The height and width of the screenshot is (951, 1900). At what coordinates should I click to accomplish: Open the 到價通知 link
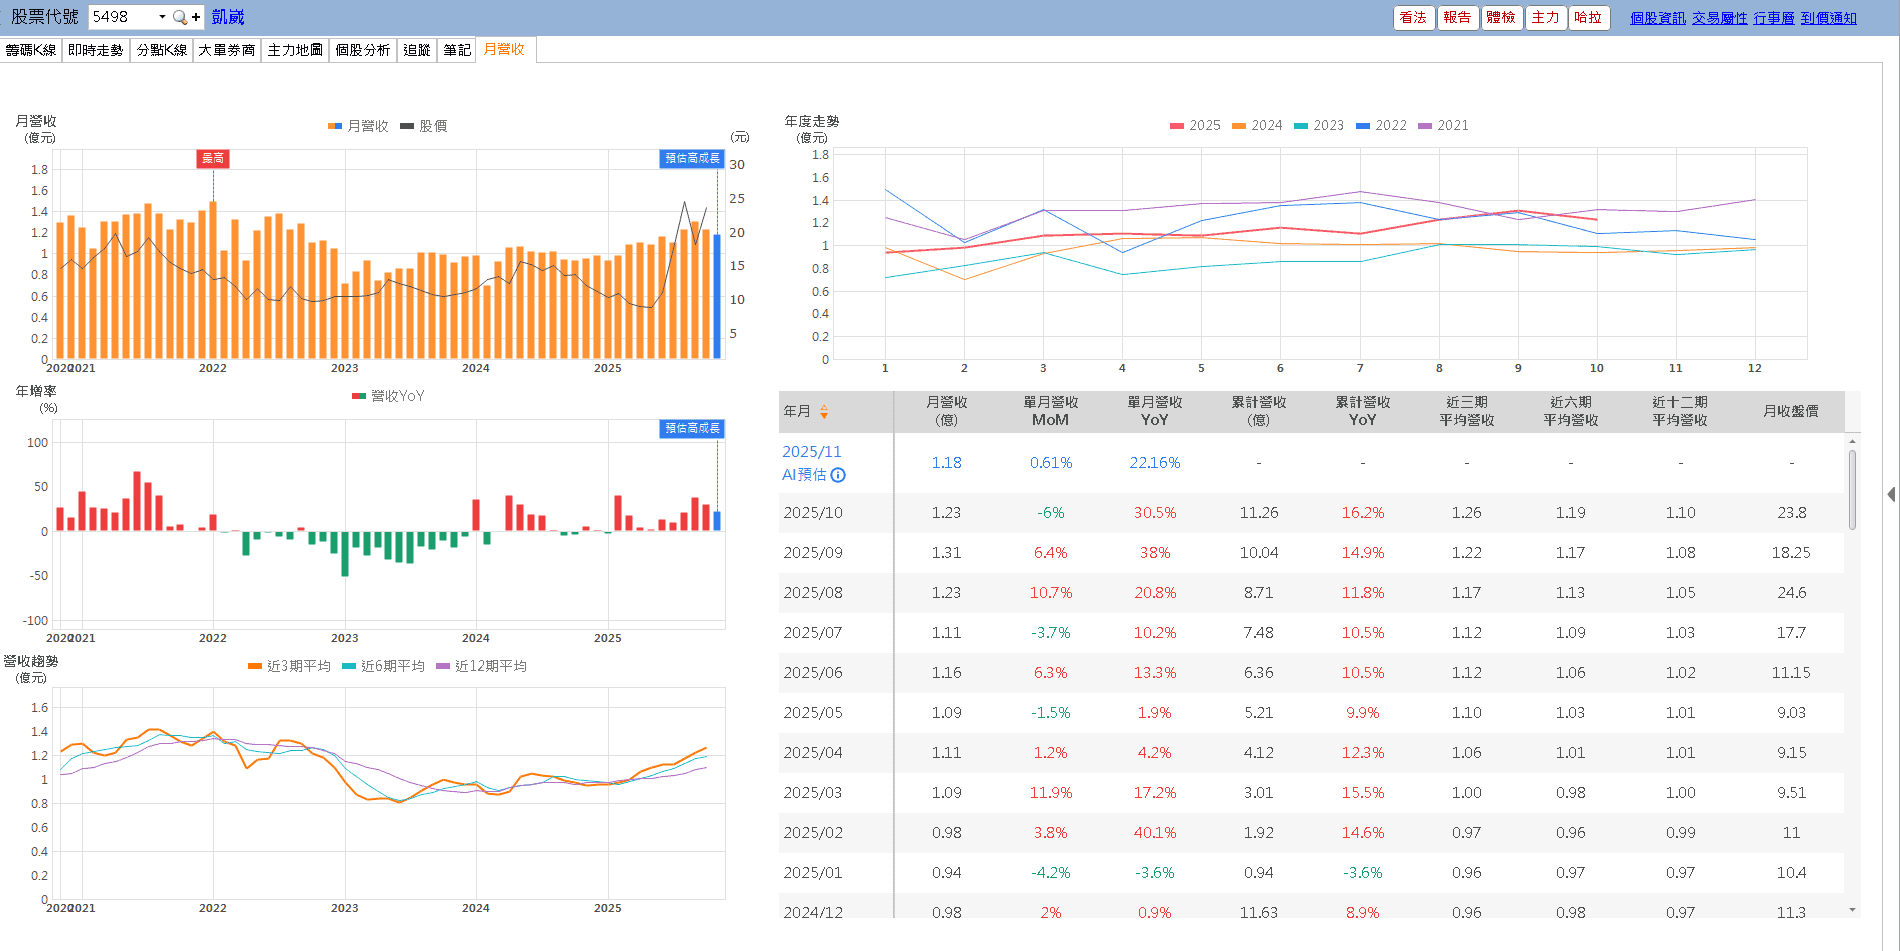coord(1828,18)
